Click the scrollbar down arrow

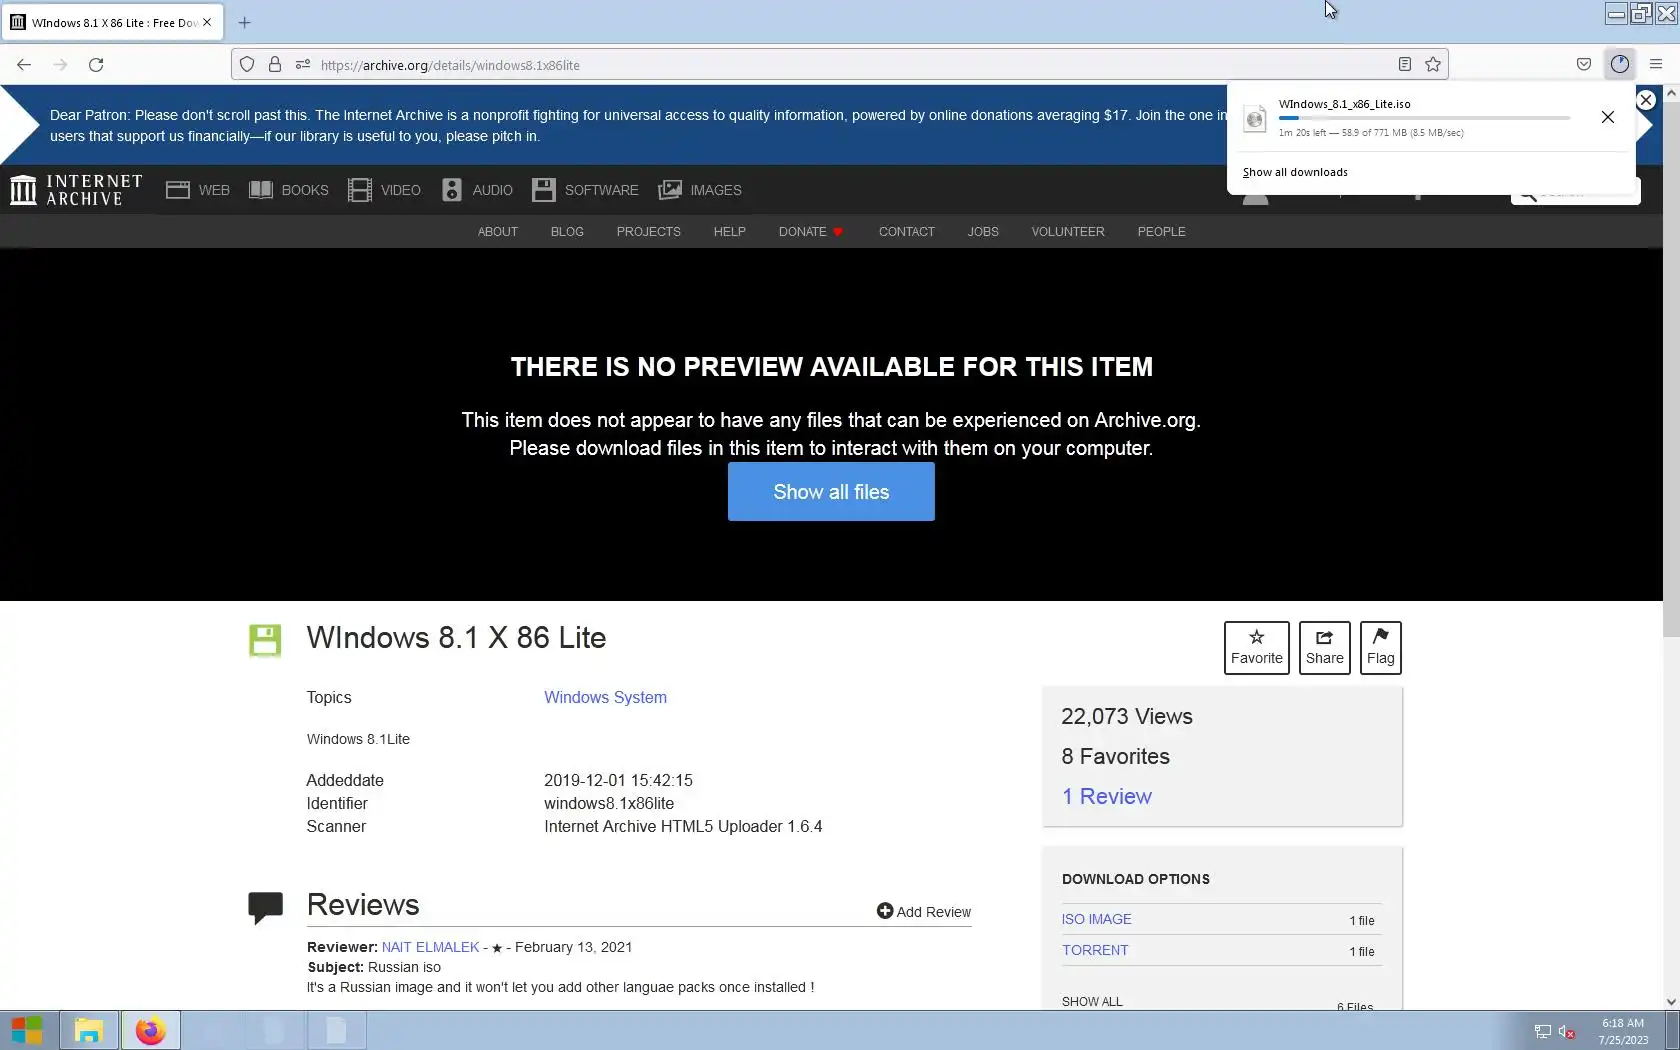click(x=1671, y=1001)
